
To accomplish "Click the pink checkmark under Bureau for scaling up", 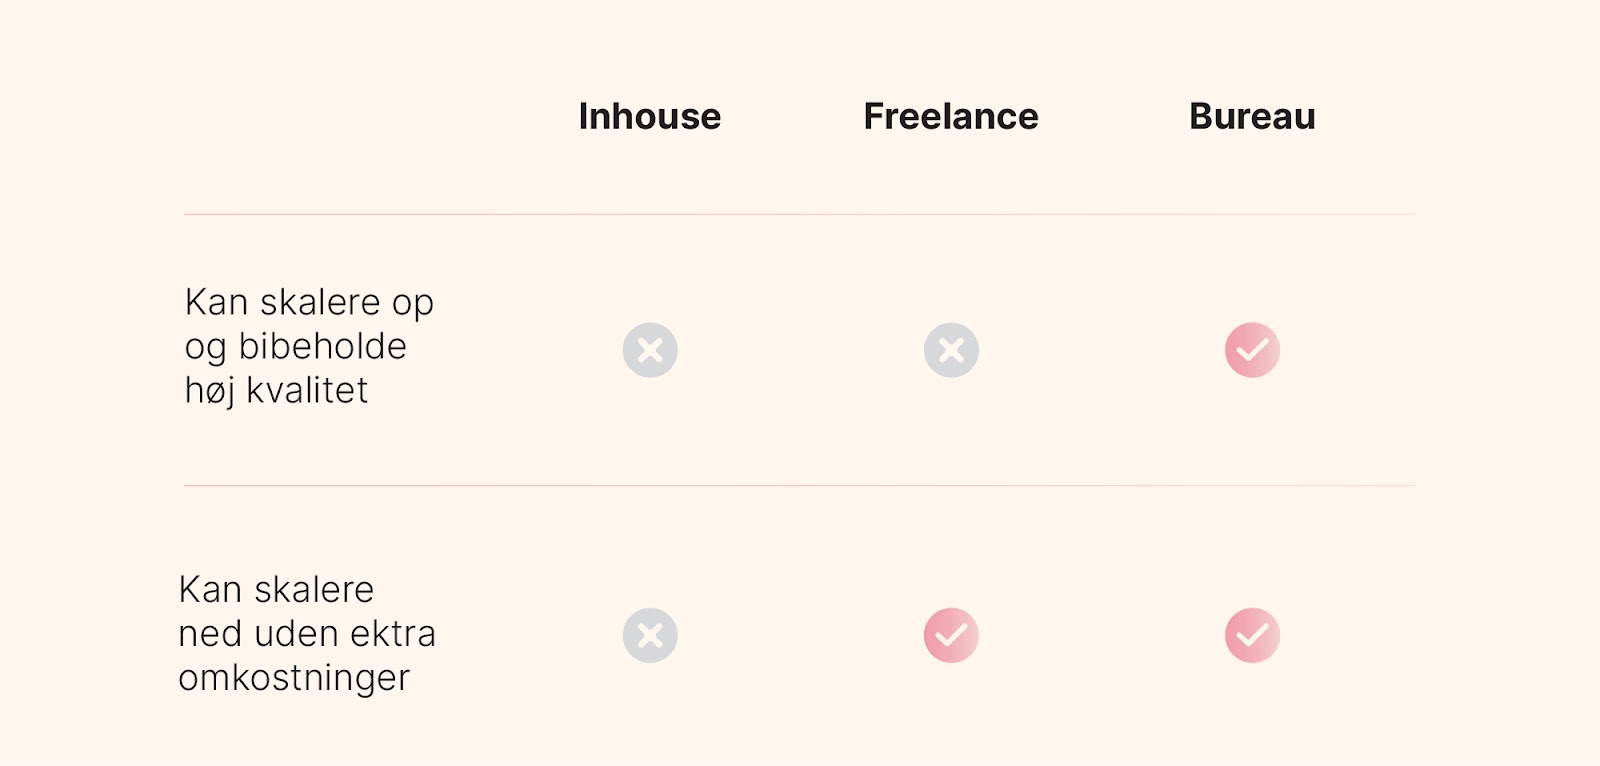I will 1252,350.
